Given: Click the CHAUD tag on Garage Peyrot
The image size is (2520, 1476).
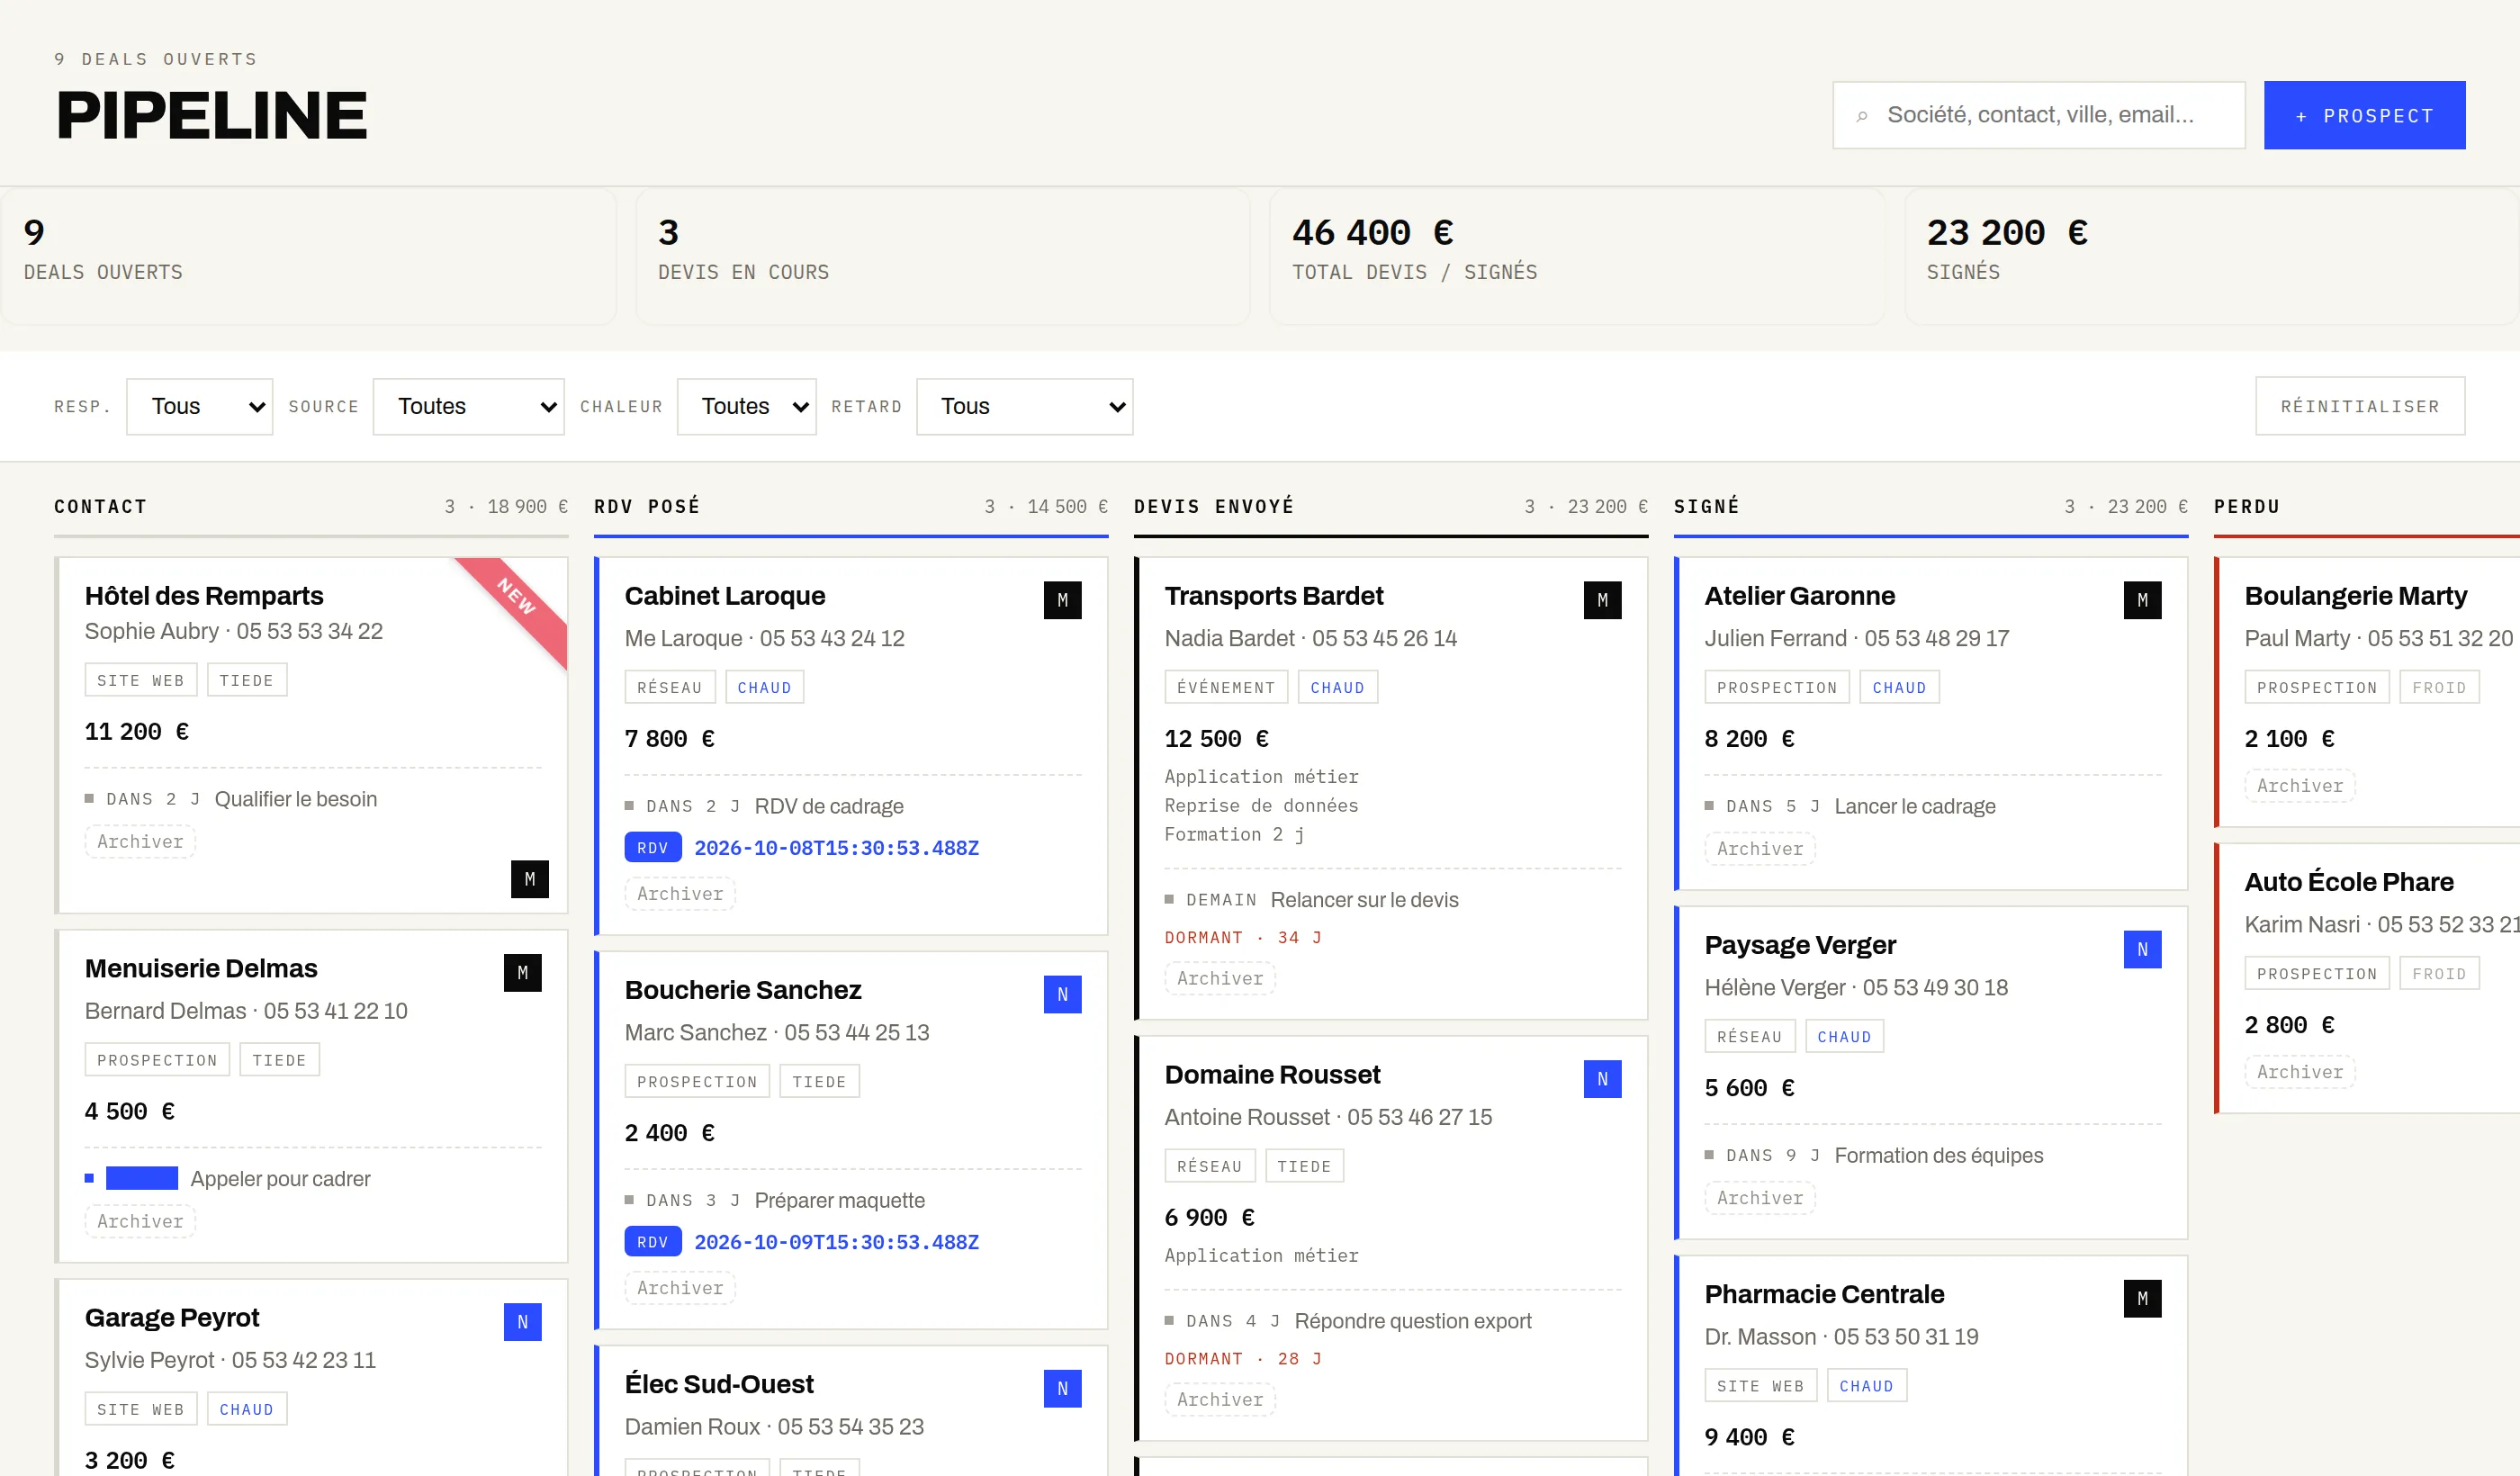Looking at the screenshot, I should [x=246, y=1409].
